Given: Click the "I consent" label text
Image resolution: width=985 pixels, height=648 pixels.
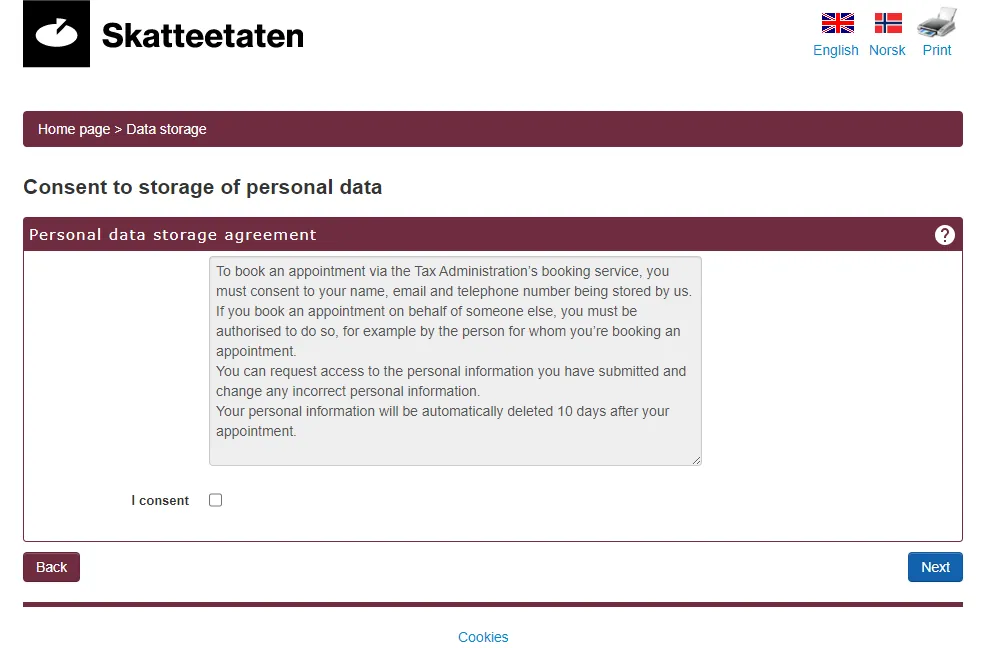Looking at the screenshot, I should tap(160, 500).
